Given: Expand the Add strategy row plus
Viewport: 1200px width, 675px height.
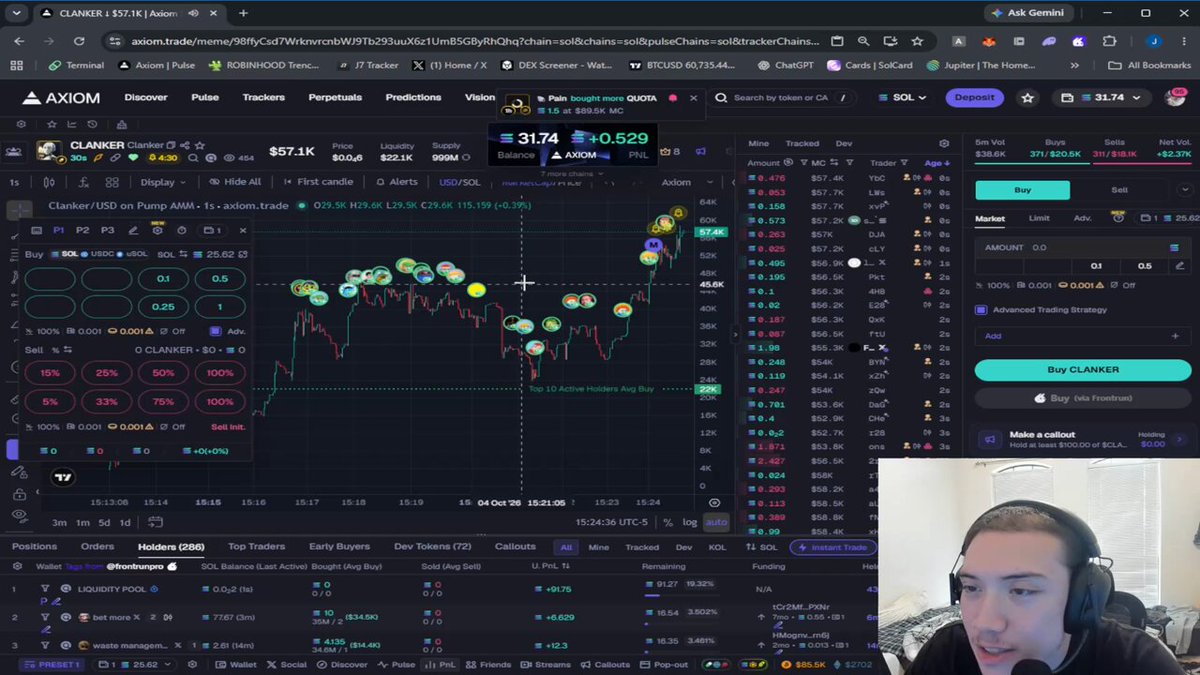Looking at the screenshot, I should coord(1175,336).
